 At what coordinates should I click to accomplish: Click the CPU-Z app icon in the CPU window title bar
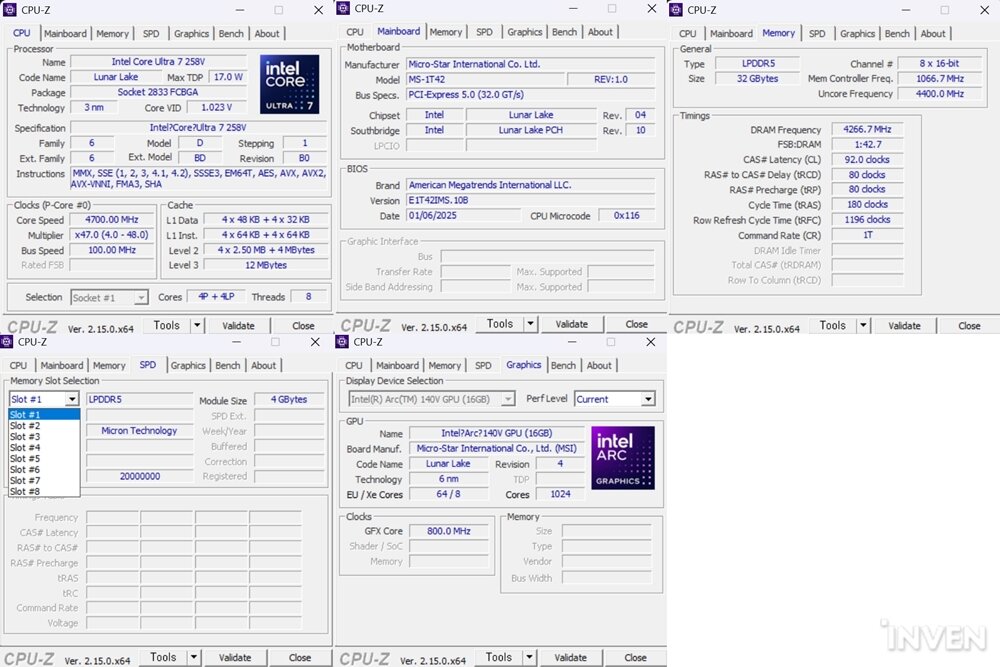[10, 10]
